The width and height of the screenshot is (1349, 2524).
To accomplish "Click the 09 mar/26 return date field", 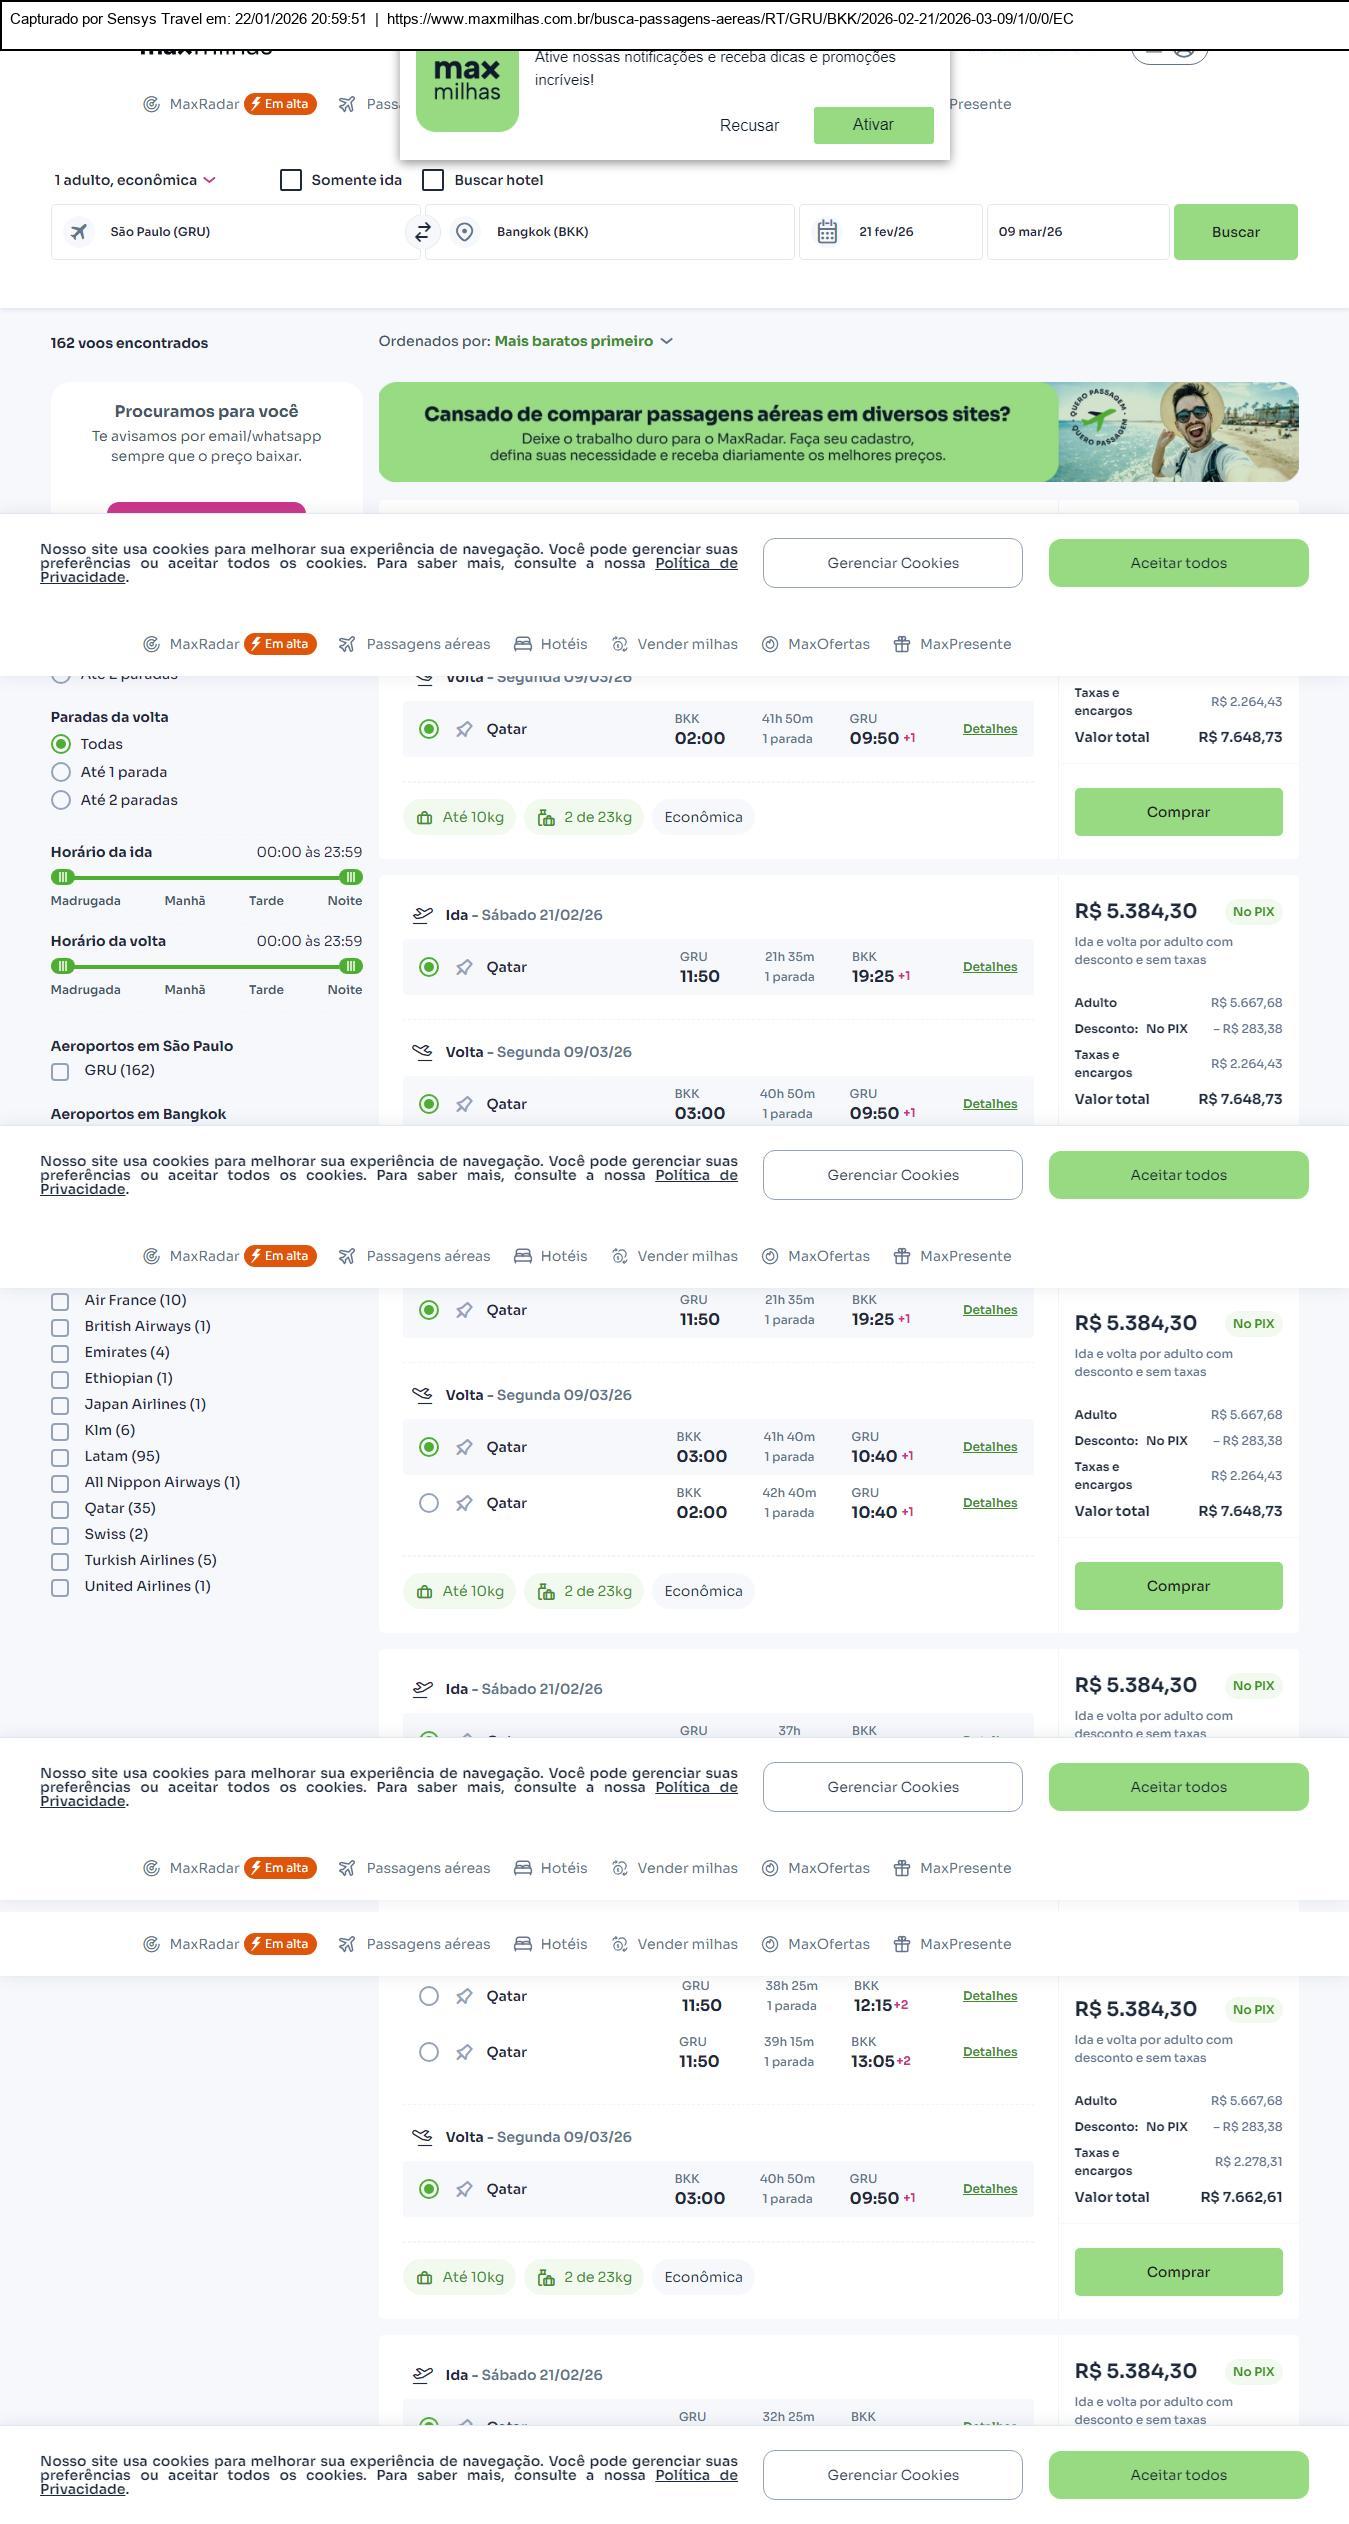I will point(1077,232).
